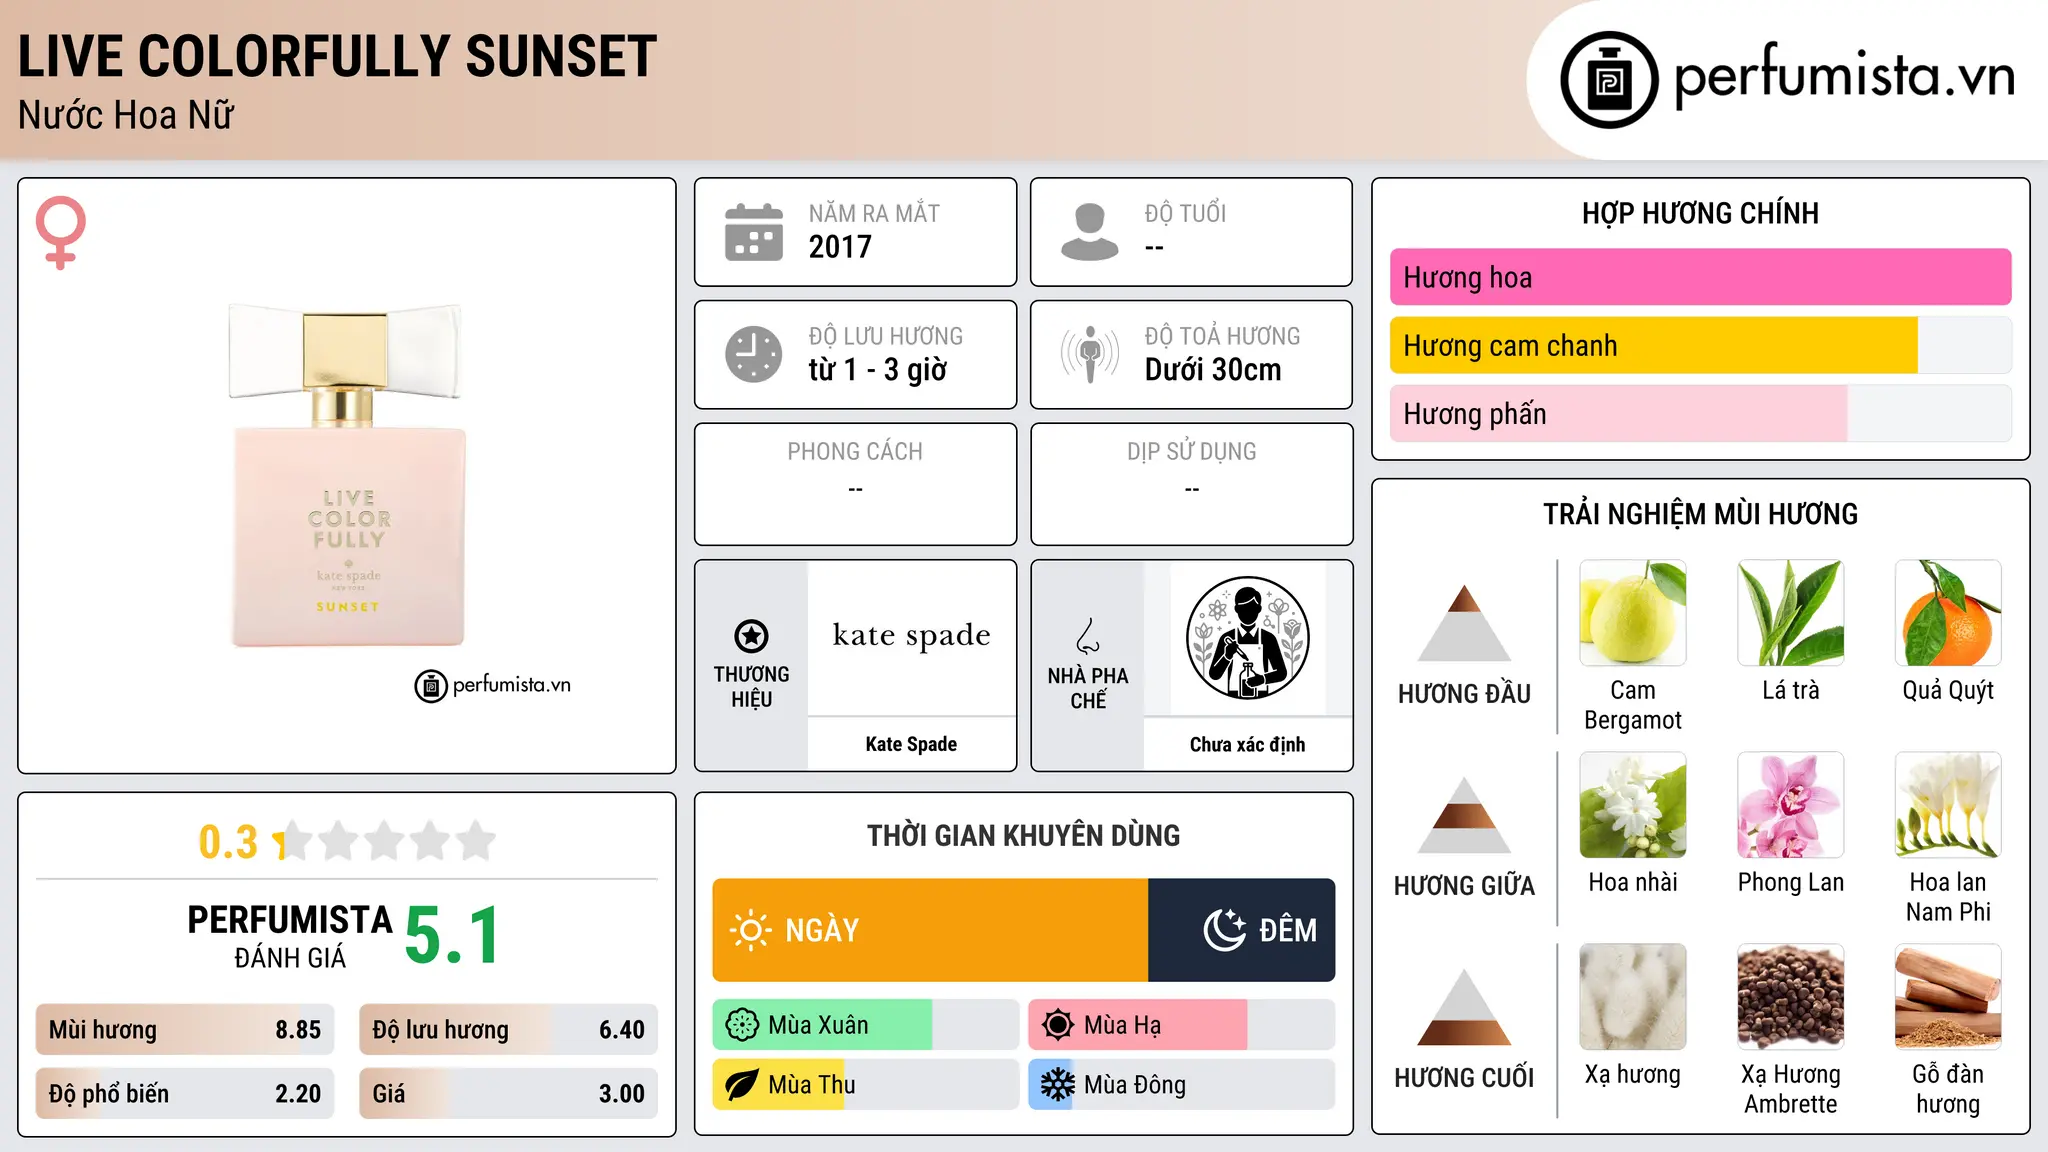Click the star badge icon above Thương hiệu
2048x1152 pixels.
(751, 636)
